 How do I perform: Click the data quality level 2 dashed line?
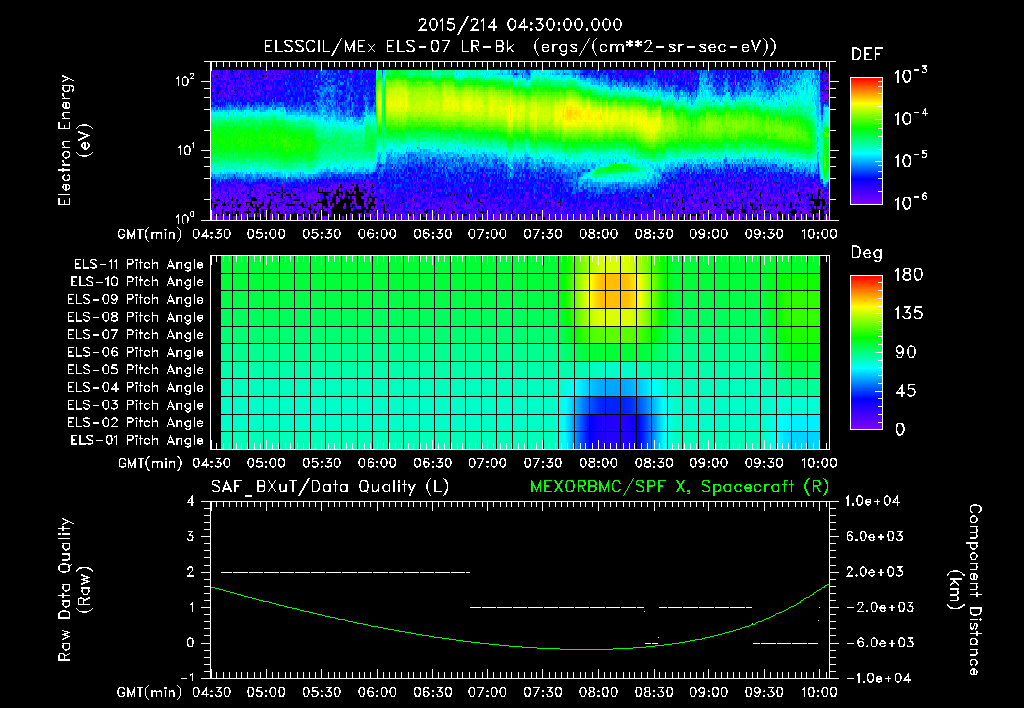pos(345,572)
